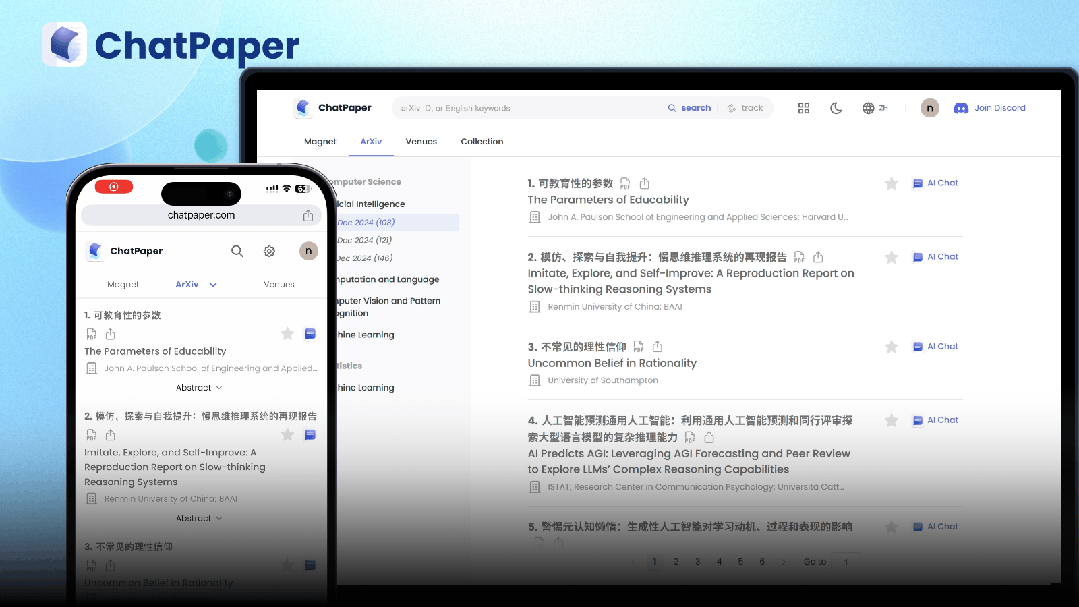Open the language globe selector
Screen dimensions: 1079x607
[x=875, y=108]
